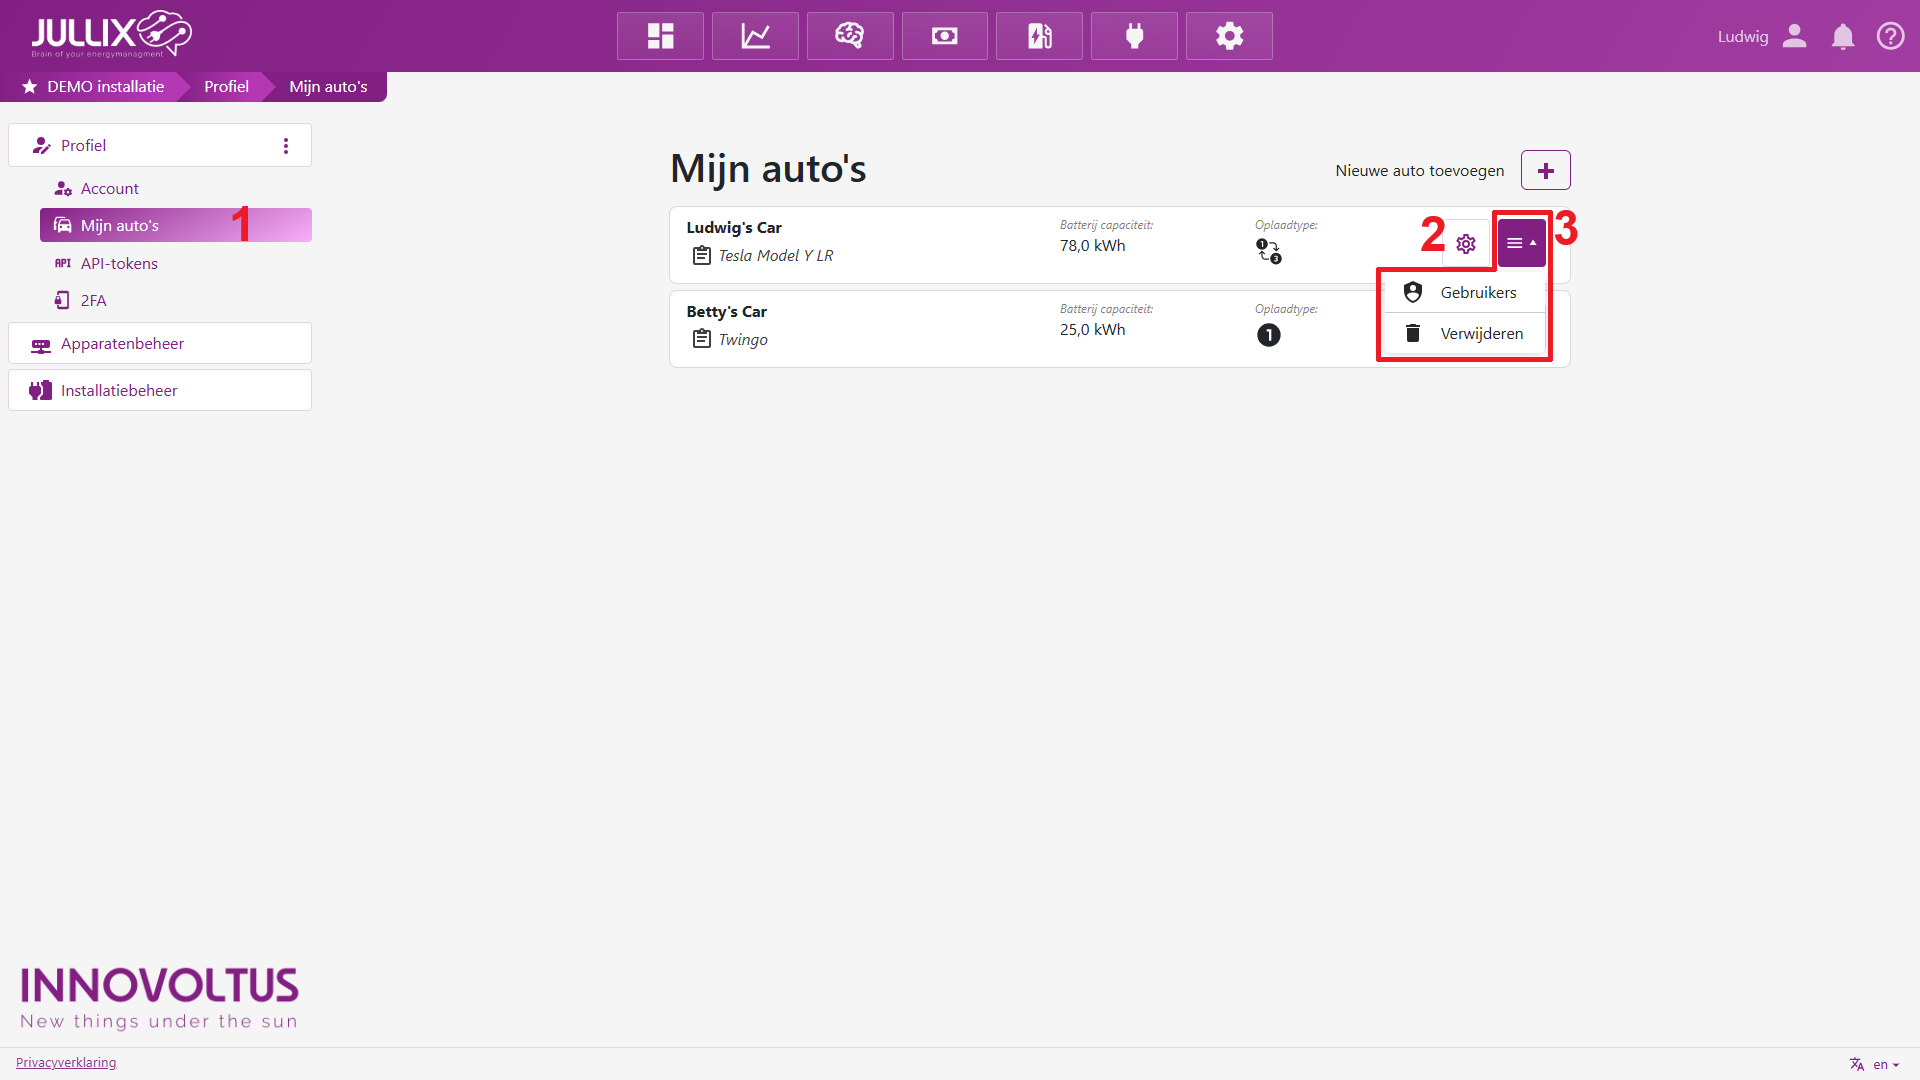
Task: Click the help question mark icon
Action: (1890, 36)
